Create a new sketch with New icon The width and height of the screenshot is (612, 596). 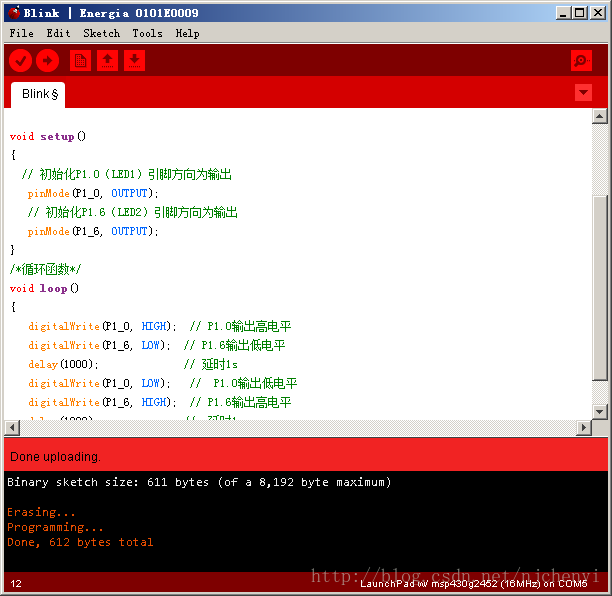80,61
